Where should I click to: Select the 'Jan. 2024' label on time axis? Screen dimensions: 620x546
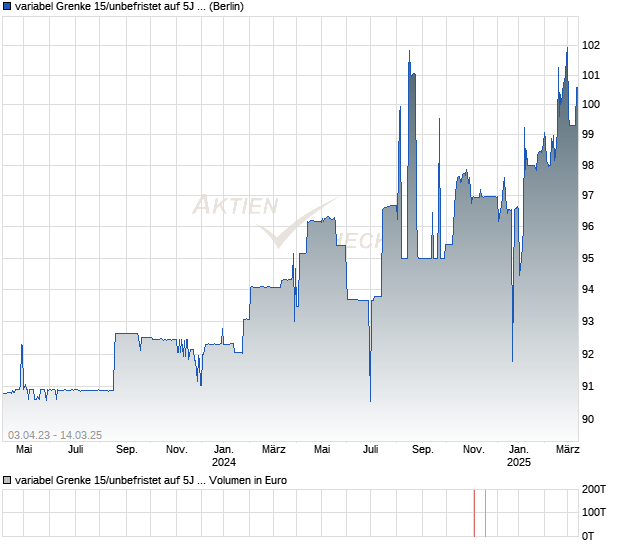pos(225,456)
